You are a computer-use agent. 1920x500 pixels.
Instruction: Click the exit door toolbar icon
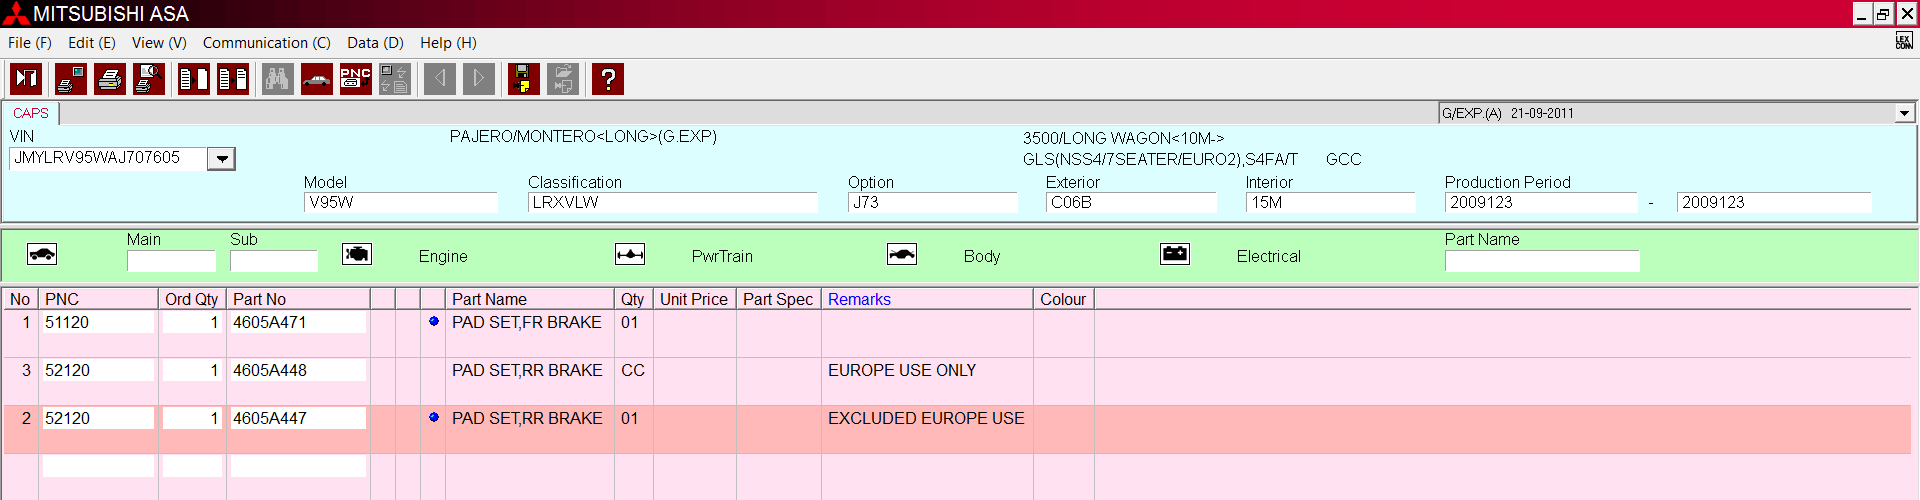click(26, 79)
